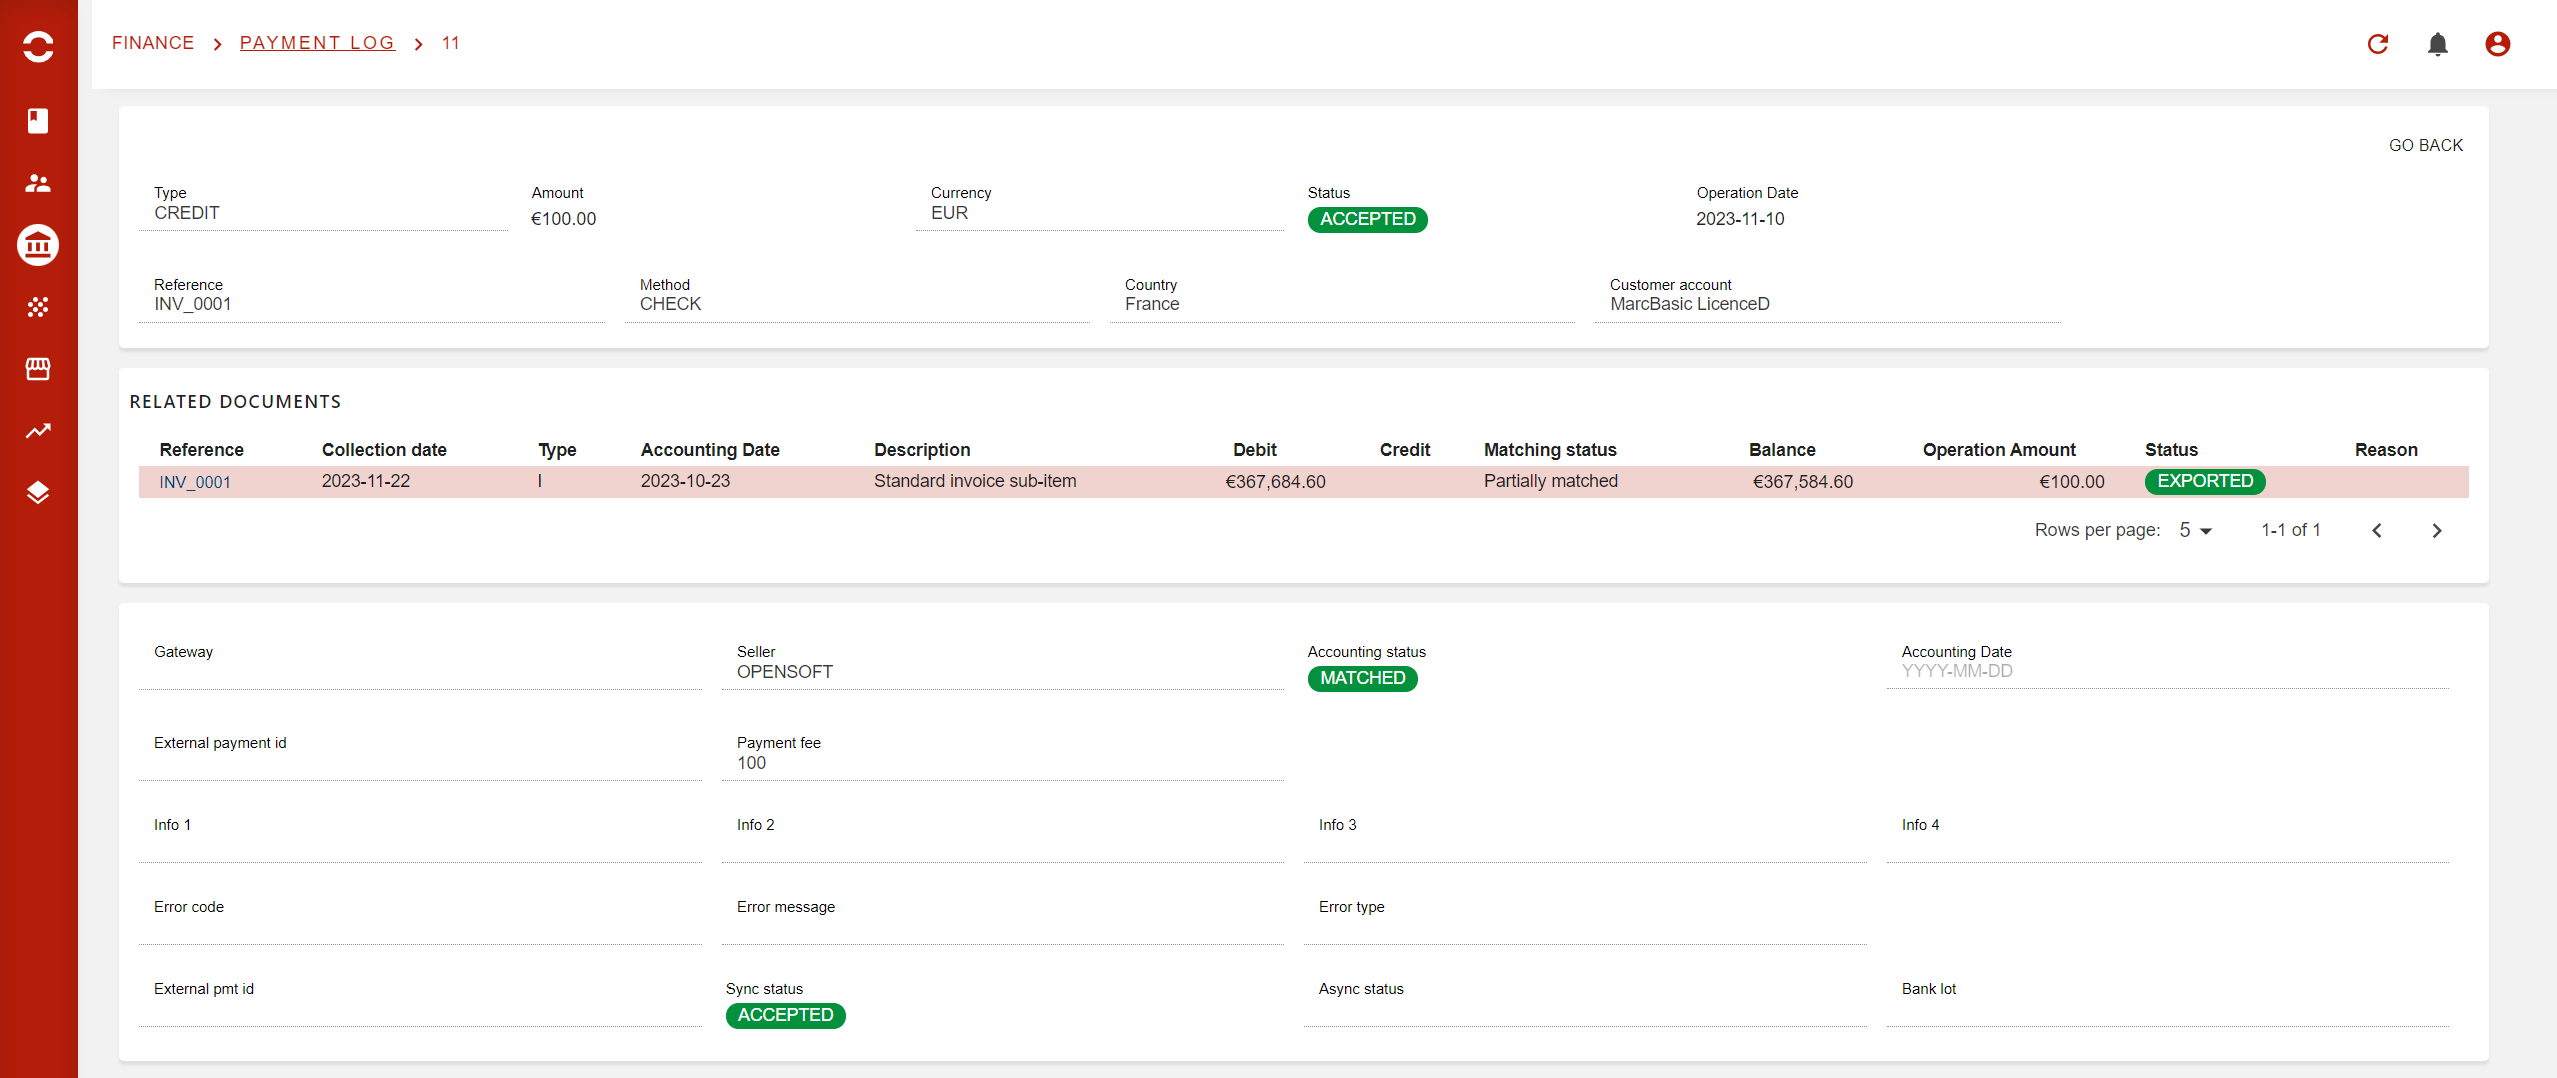The height and width of the screenshot is (1078, 2557).
Task: Open the dotted cluster sidebar icon
Action: [x=38, y=307]
